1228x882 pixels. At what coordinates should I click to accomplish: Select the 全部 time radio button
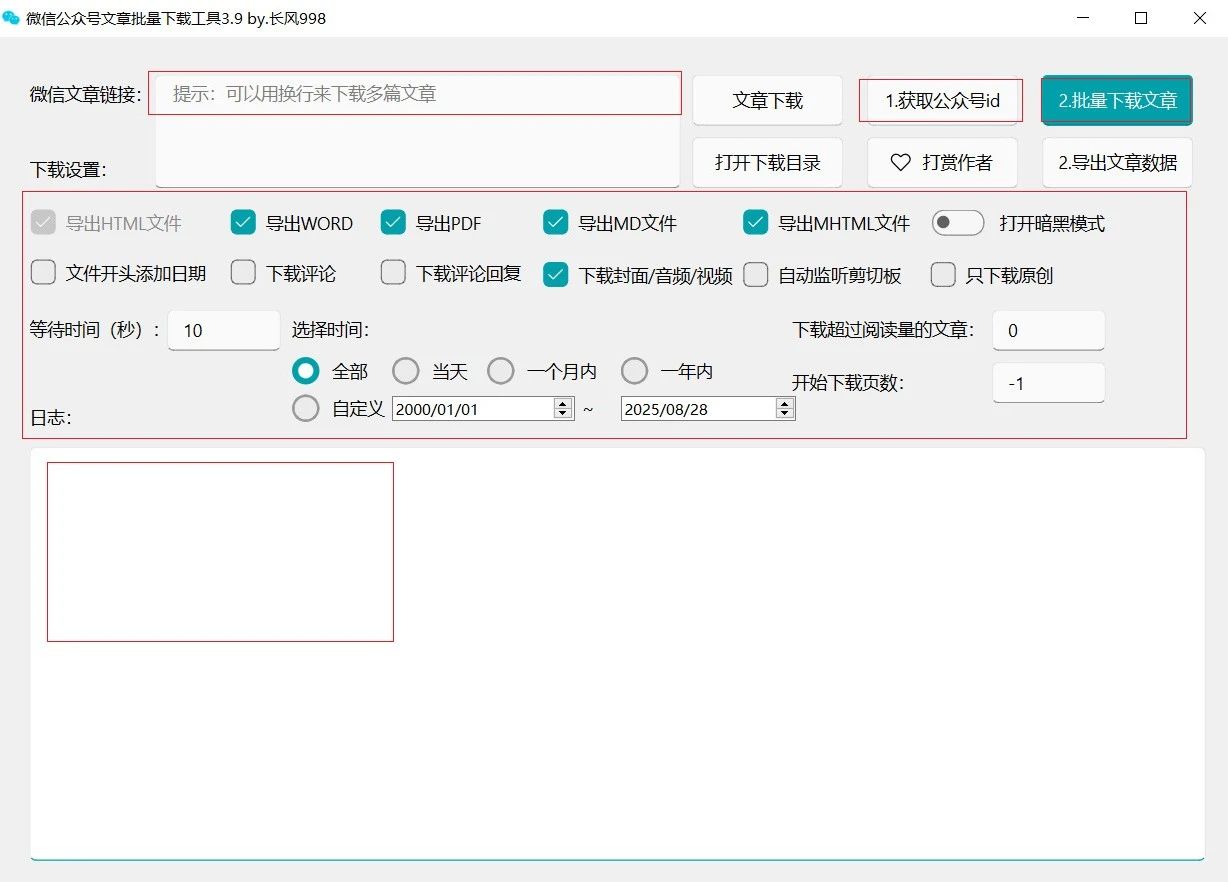305,371
